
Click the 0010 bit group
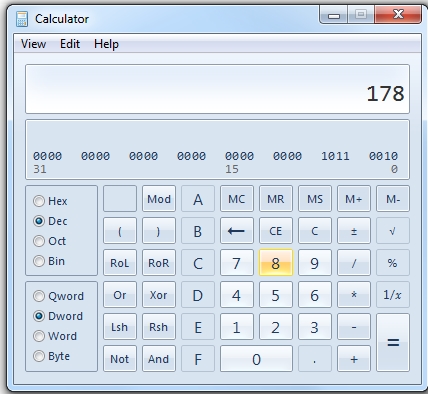[383, 156]
